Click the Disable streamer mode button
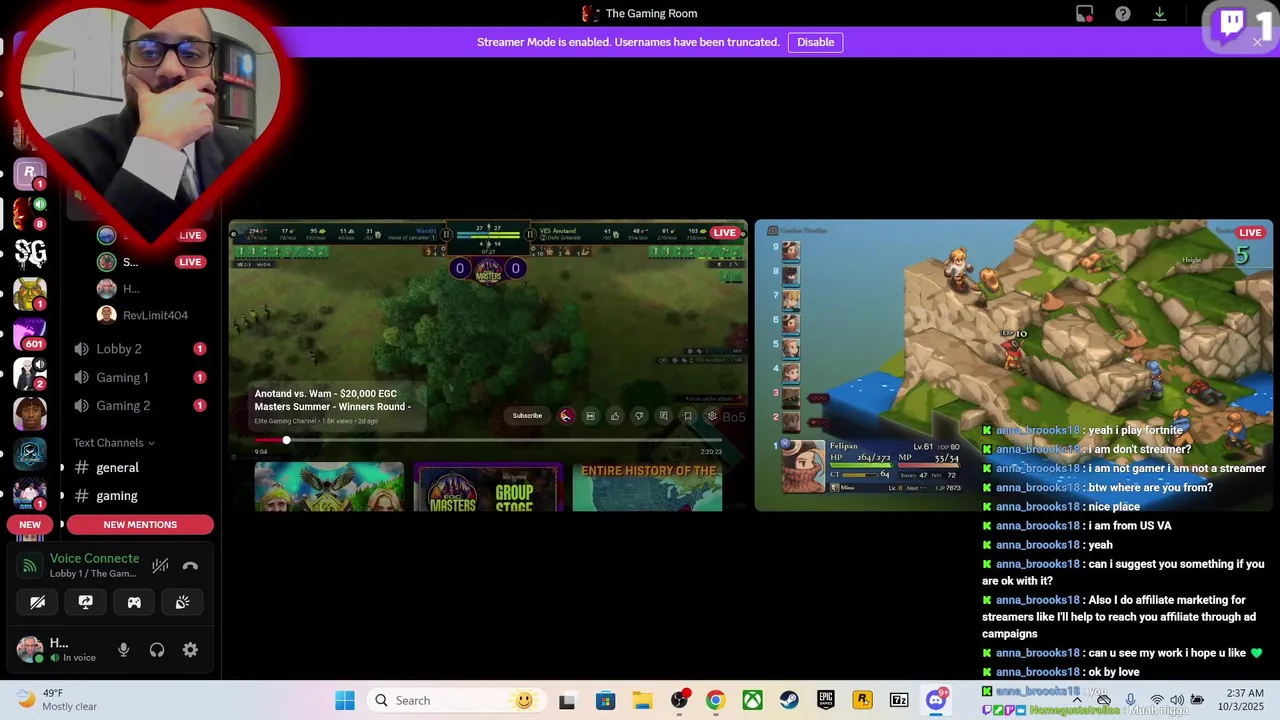1280x720 pixels. click(815, 42)
